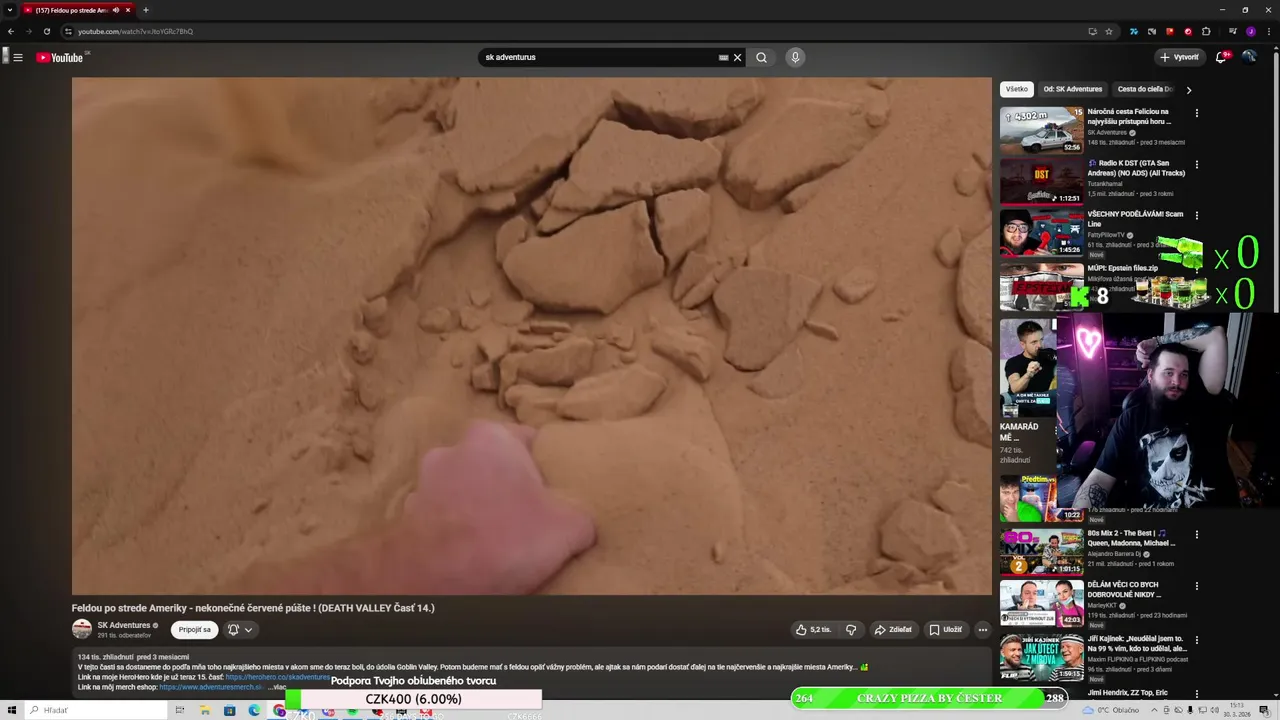The height and width of the screenshot is (720, 1280).
Task: Open the YouTube account avatar menu
Action: pyautogui.click(x=1249, y=57)
